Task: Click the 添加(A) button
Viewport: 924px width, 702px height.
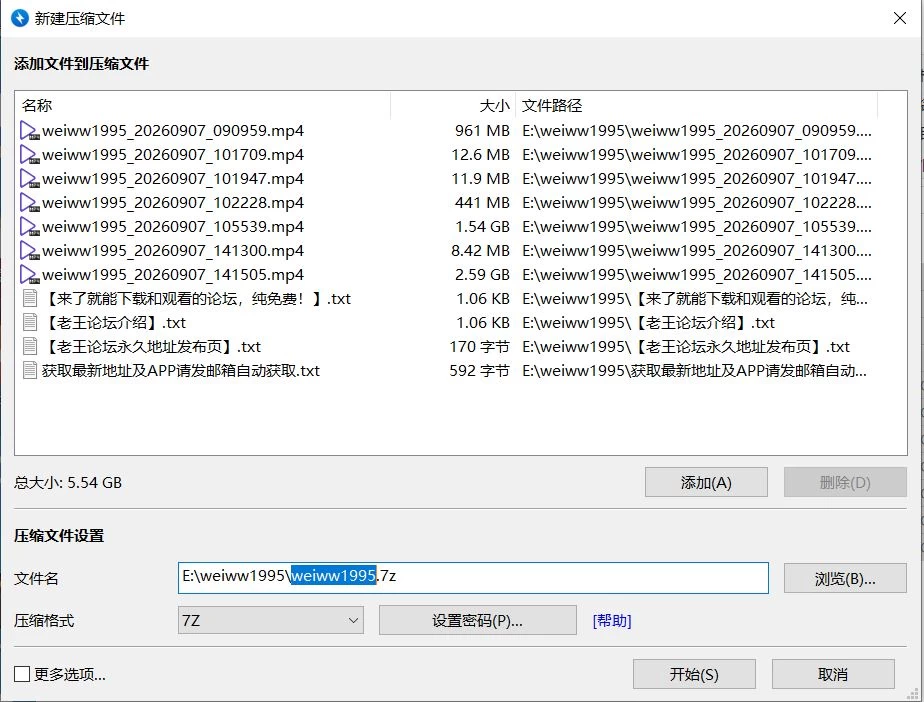Action: (x=706, y=483)
